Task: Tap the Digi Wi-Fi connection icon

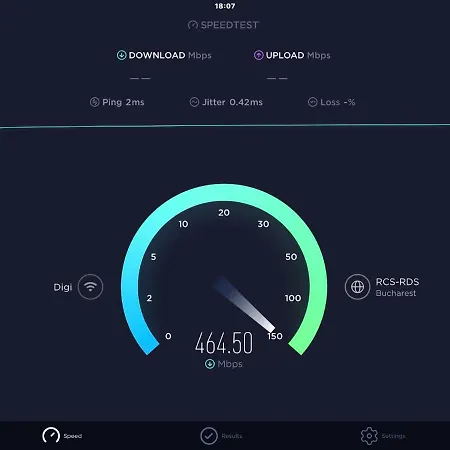Action: tap(90, 287)
